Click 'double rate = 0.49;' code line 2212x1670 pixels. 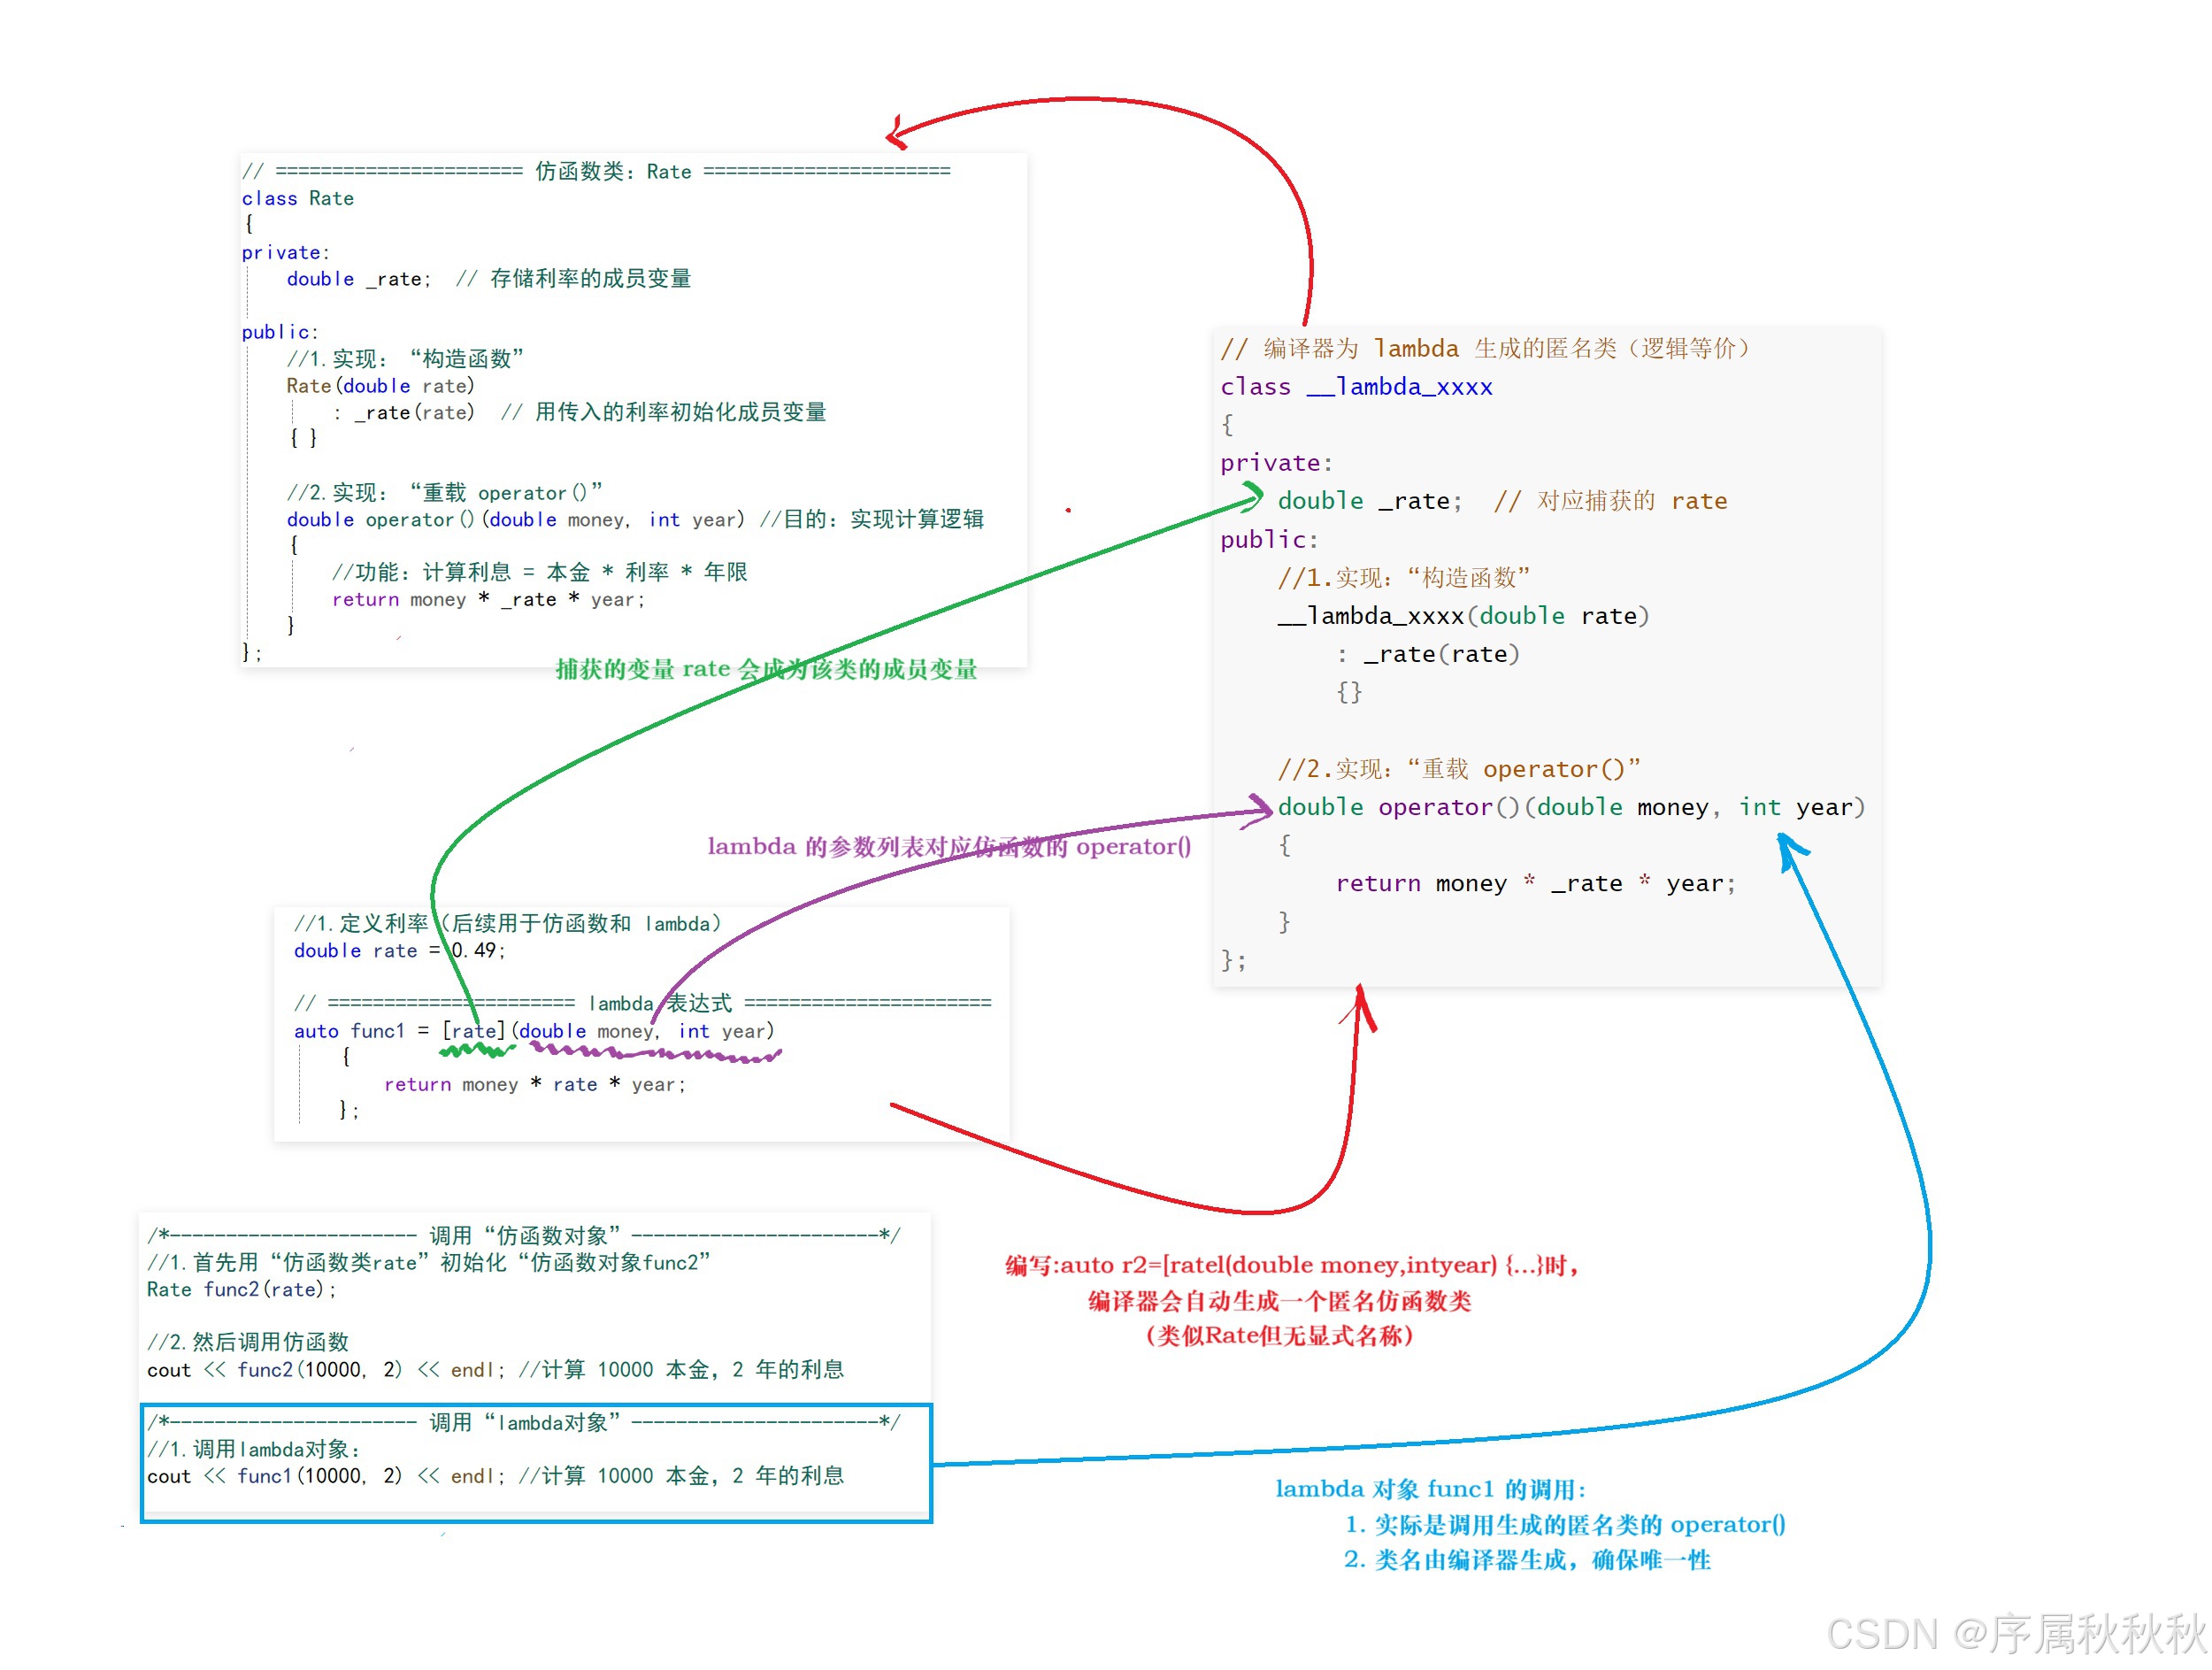[399, 950]
